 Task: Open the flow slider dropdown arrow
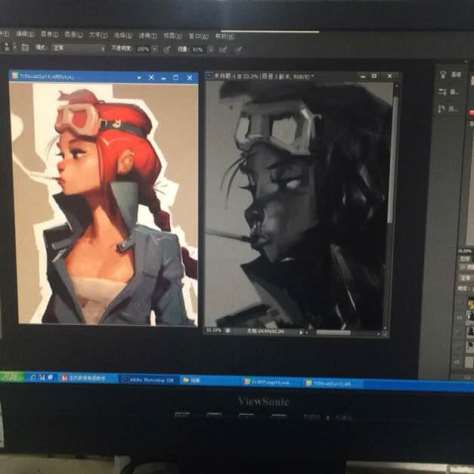211,50
